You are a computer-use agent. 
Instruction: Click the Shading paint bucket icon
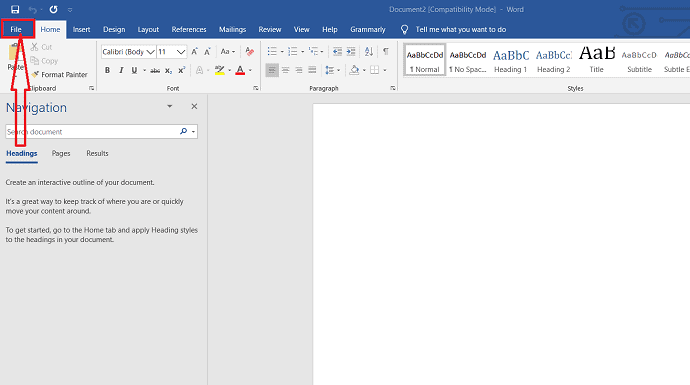point(354,70)
